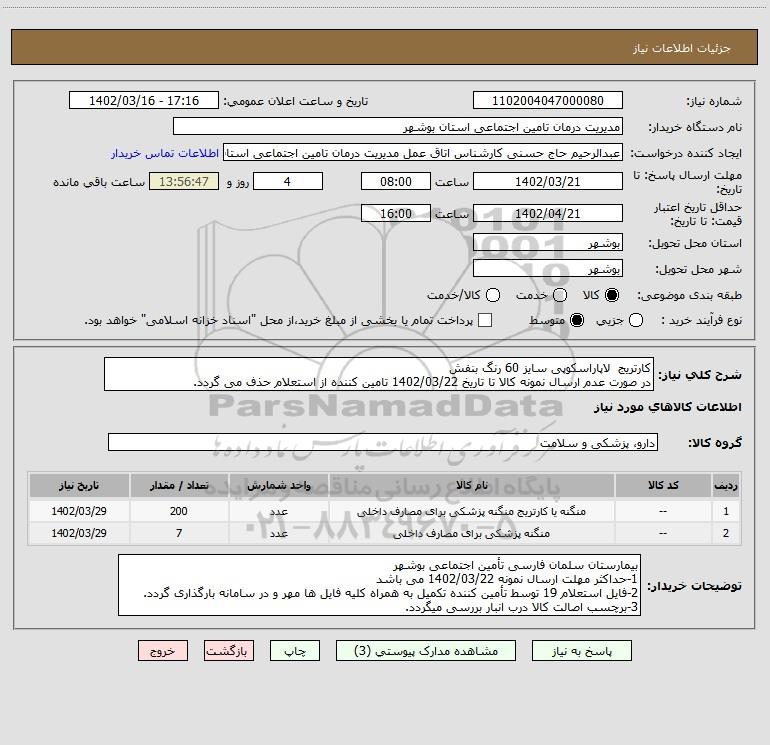Viewport: 770px width, 745px height.
Task: Click the چاپ print button
Action: pos(295,651)
